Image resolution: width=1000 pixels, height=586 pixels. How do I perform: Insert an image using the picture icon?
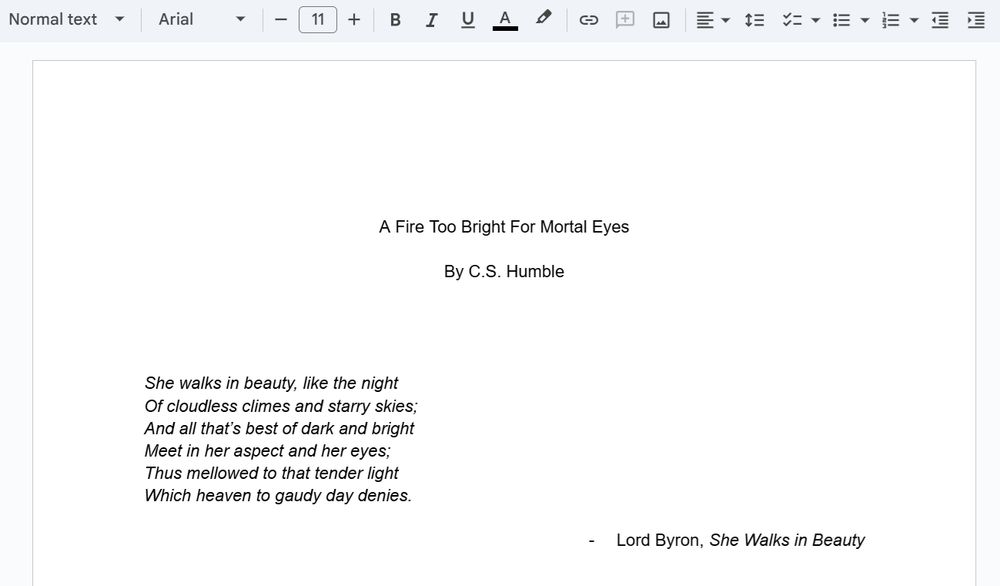(661, 20)
